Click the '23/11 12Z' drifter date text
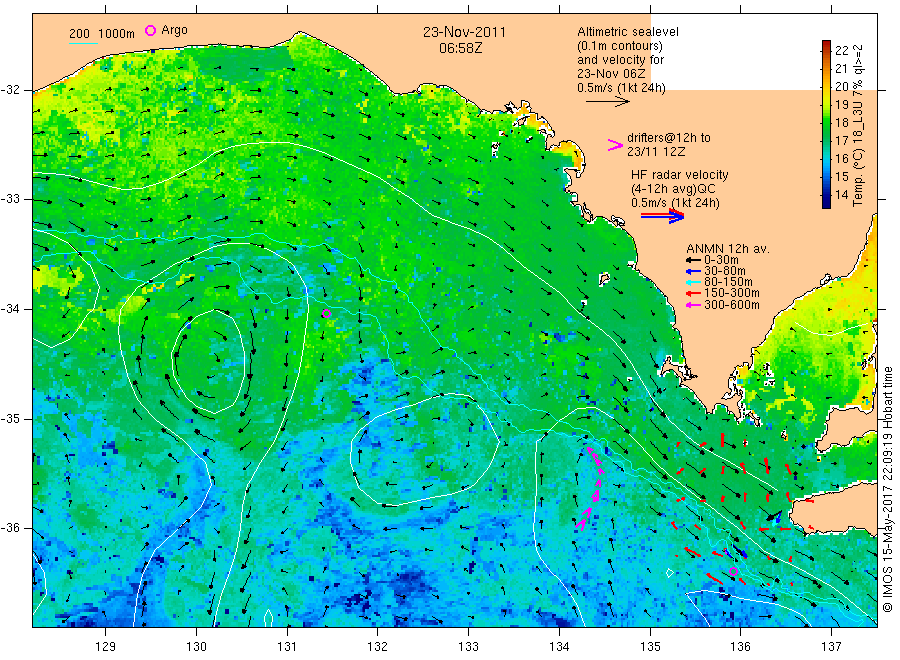 point(656,152)
